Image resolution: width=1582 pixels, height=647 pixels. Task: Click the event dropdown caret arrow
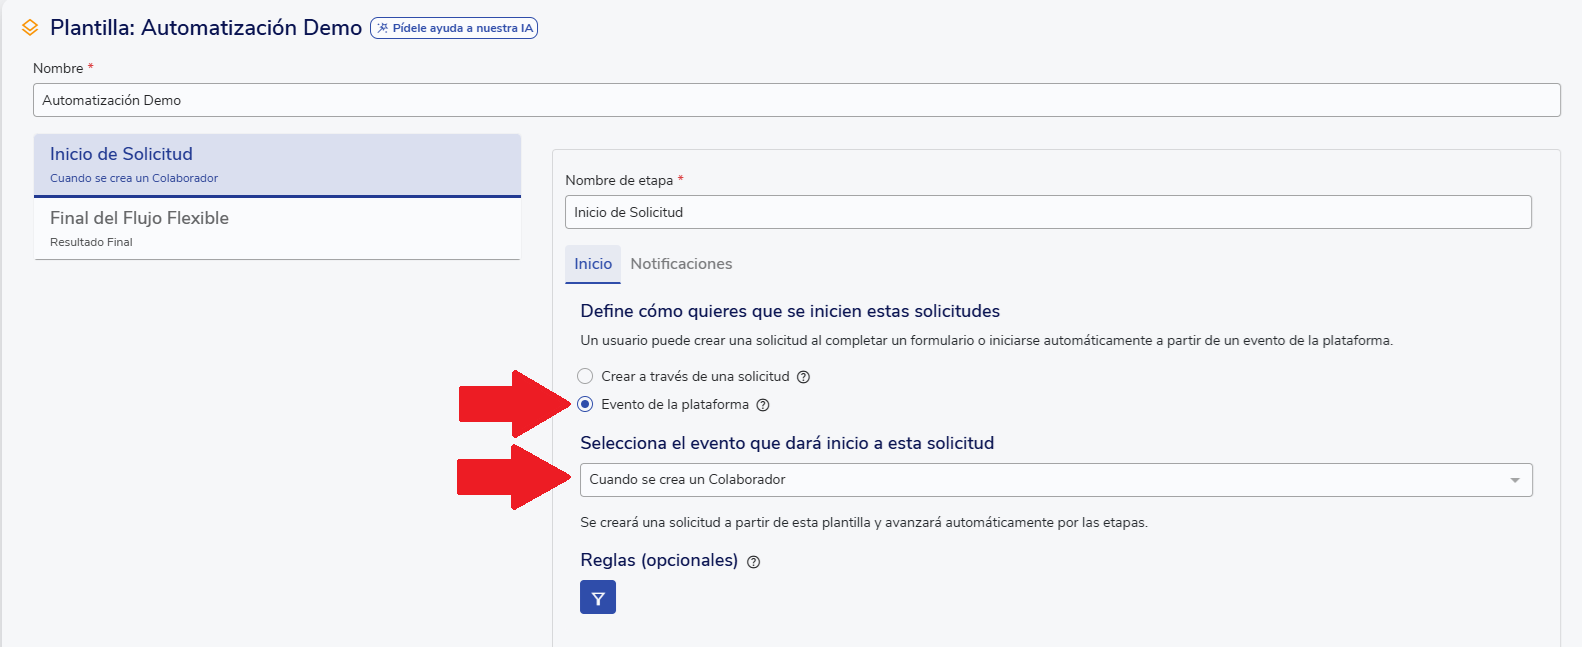pos(1514,481)
